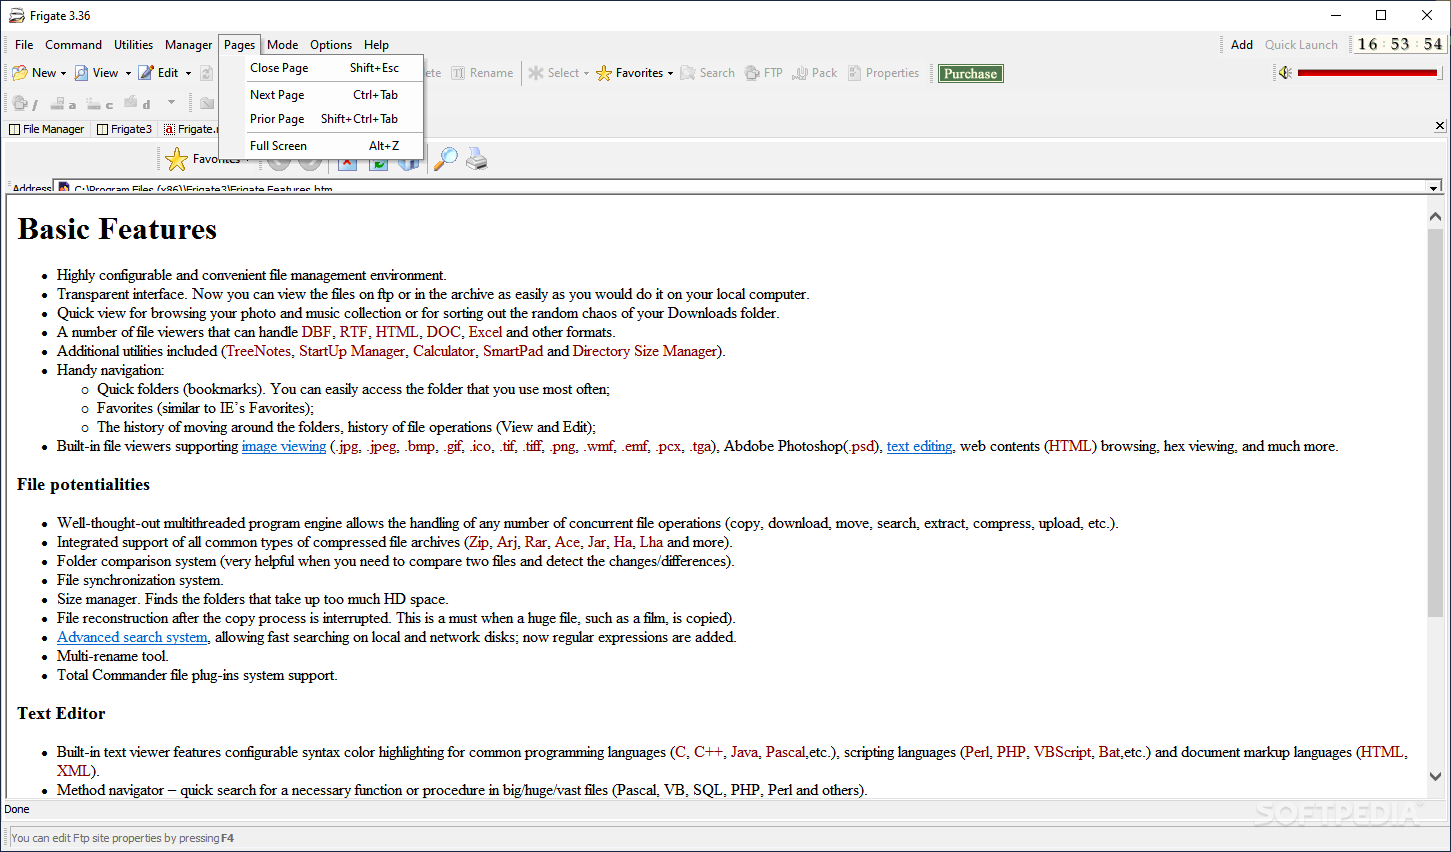Open the drive bar overflow dropdown arrow

coord(171,102)
